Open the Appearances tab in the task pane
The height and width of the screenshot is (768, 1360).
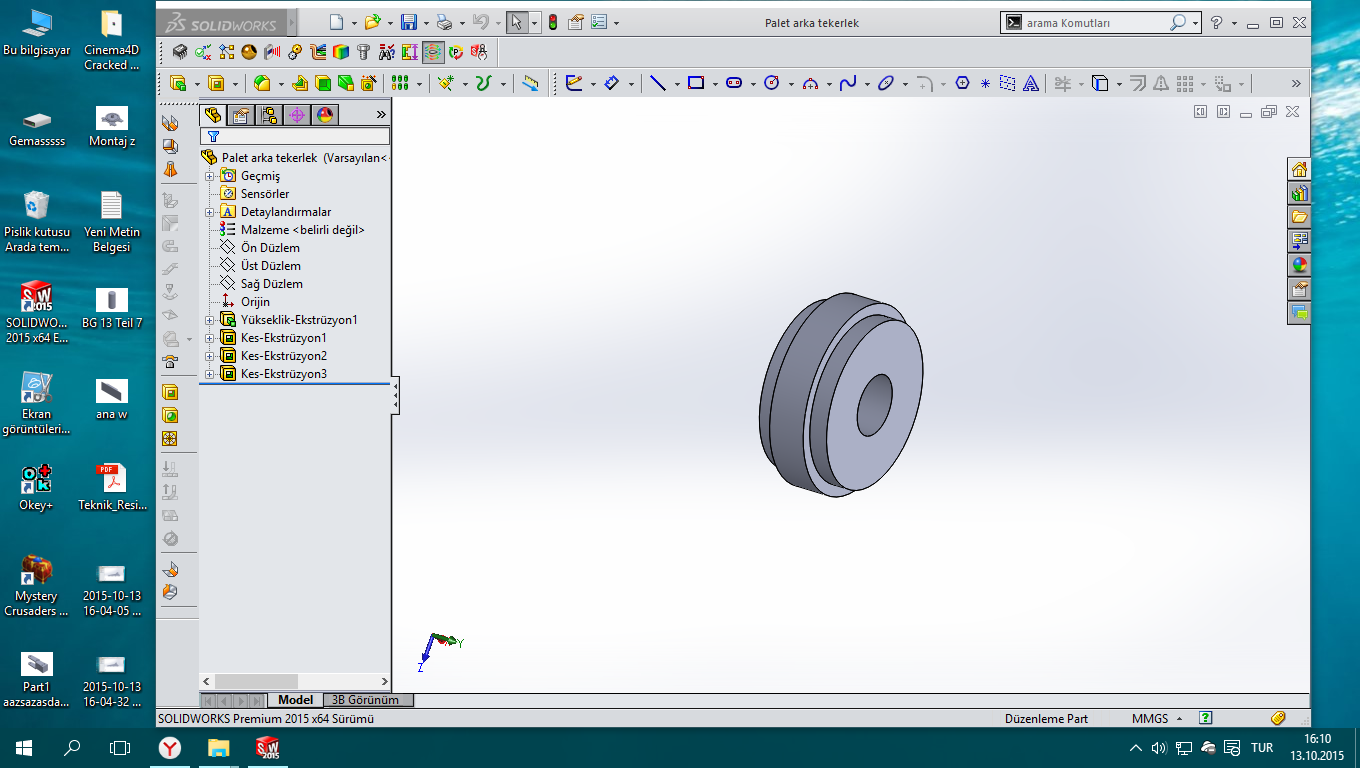(x=1299, y=265)
